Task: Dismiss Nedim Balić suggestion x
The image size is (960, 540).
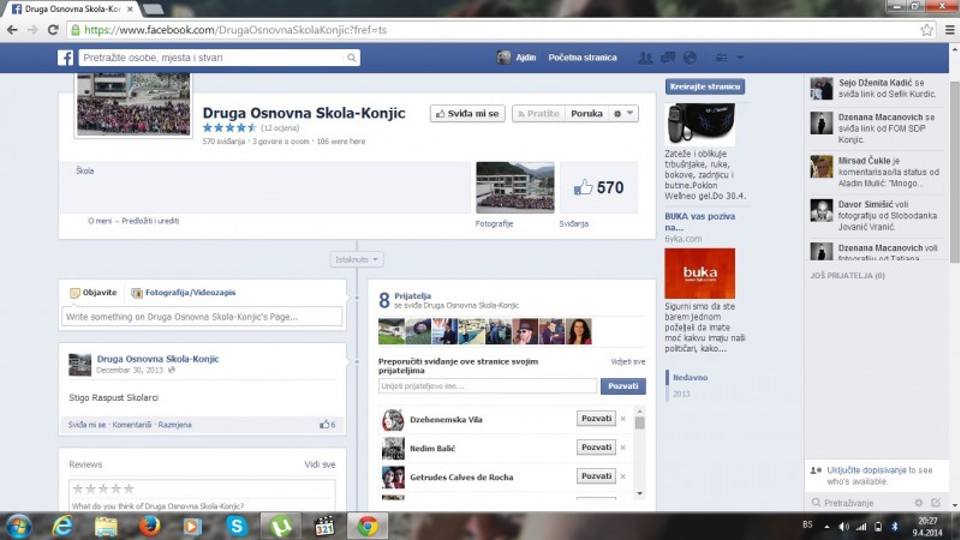Action: pyautogui.click(x=623, y=448)
